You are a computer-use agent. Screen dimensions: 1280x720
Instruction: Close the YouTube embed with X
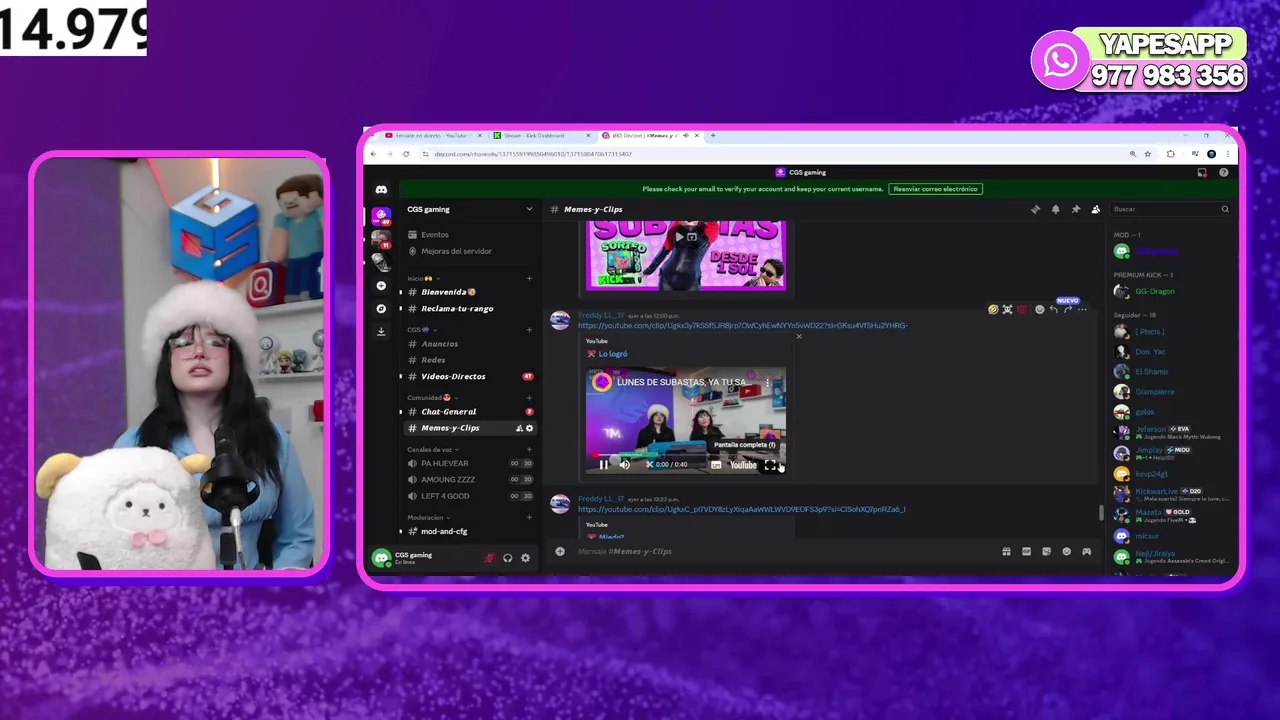[798, 336]
